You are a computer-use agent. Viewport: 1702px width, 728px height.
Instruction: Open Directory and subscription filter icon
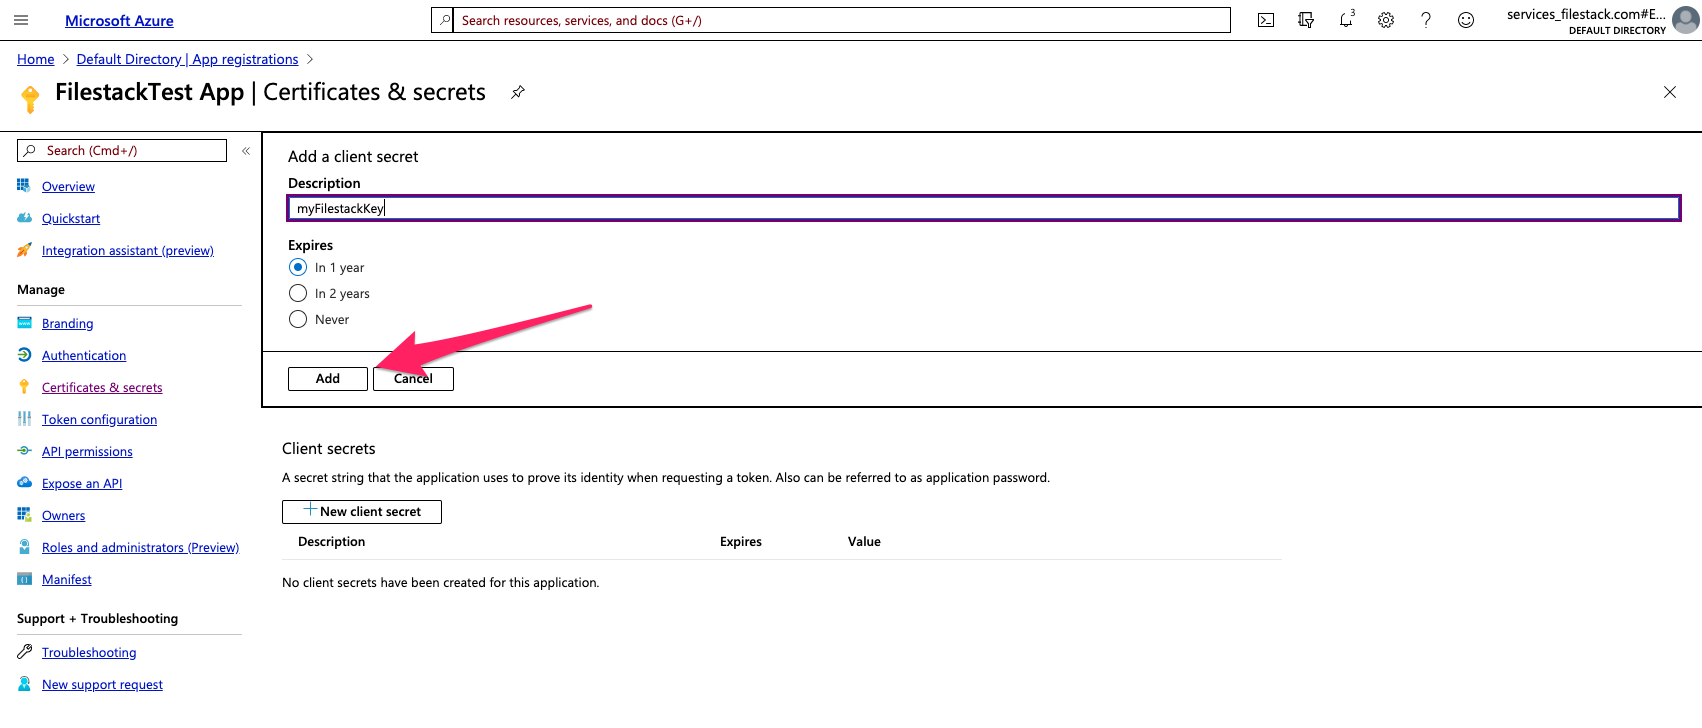click(x=1306, y=20)
